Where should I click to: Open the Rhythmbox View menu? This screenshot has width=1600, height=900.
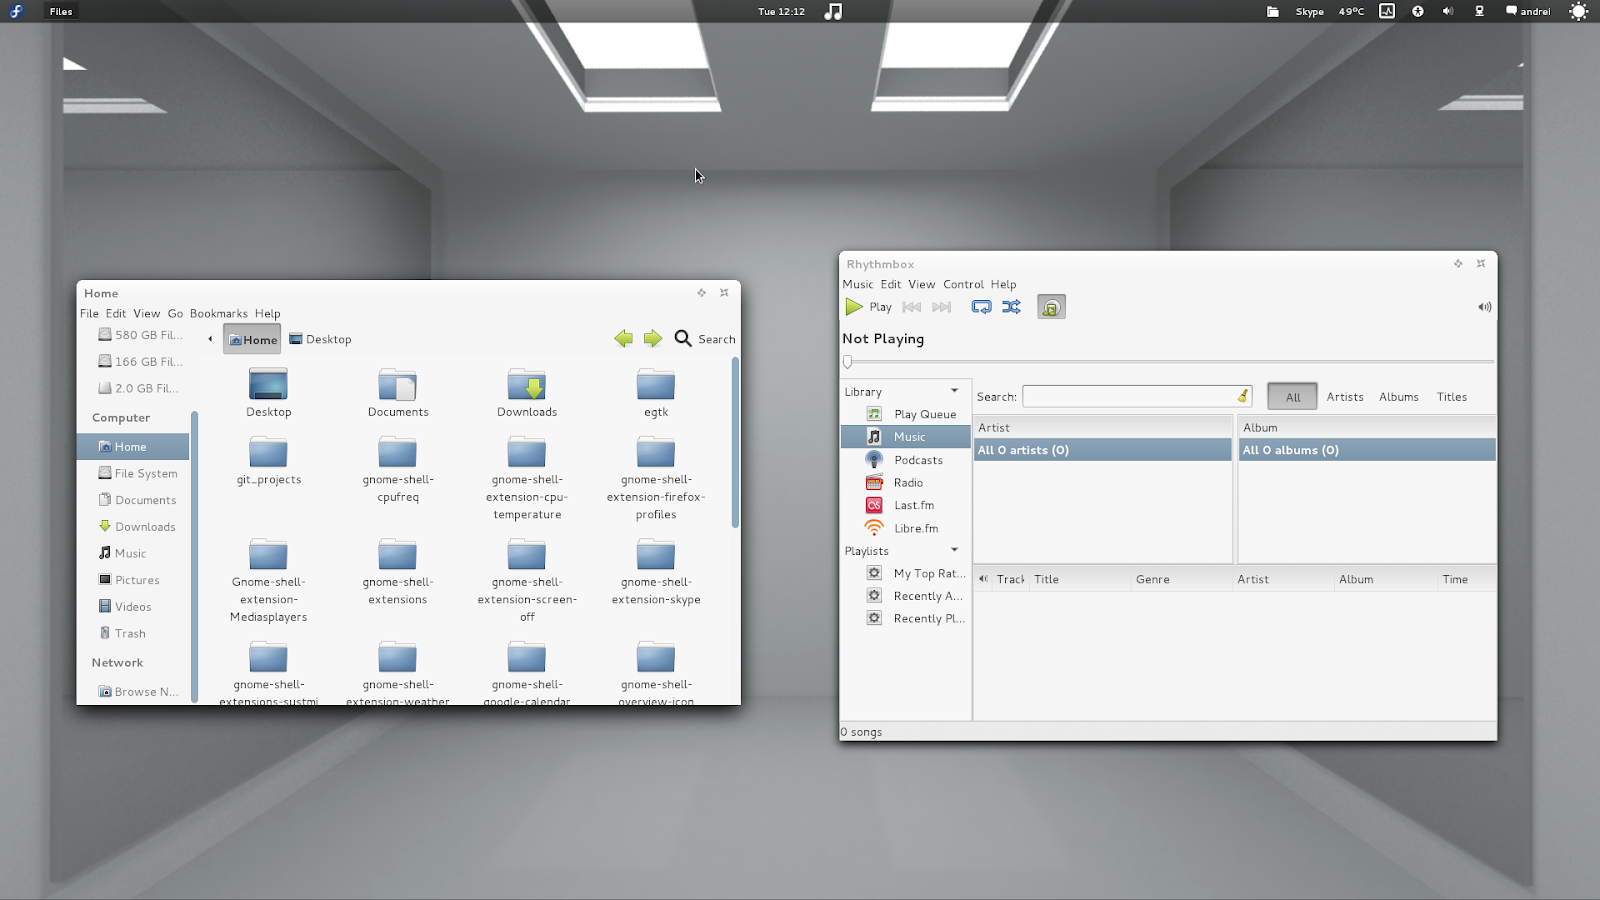click(x=921, y=284)
